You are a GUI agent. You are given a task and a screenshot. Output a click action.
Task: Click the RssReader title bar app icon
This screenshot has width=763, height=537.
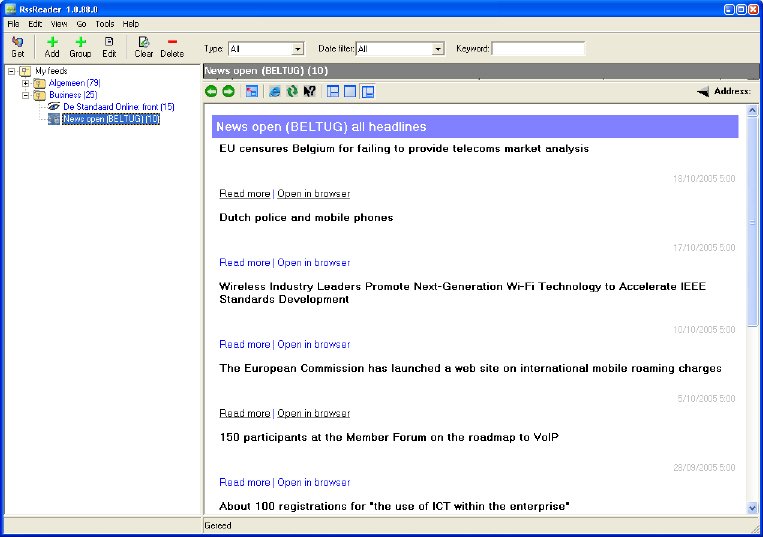tap(11, 9)
